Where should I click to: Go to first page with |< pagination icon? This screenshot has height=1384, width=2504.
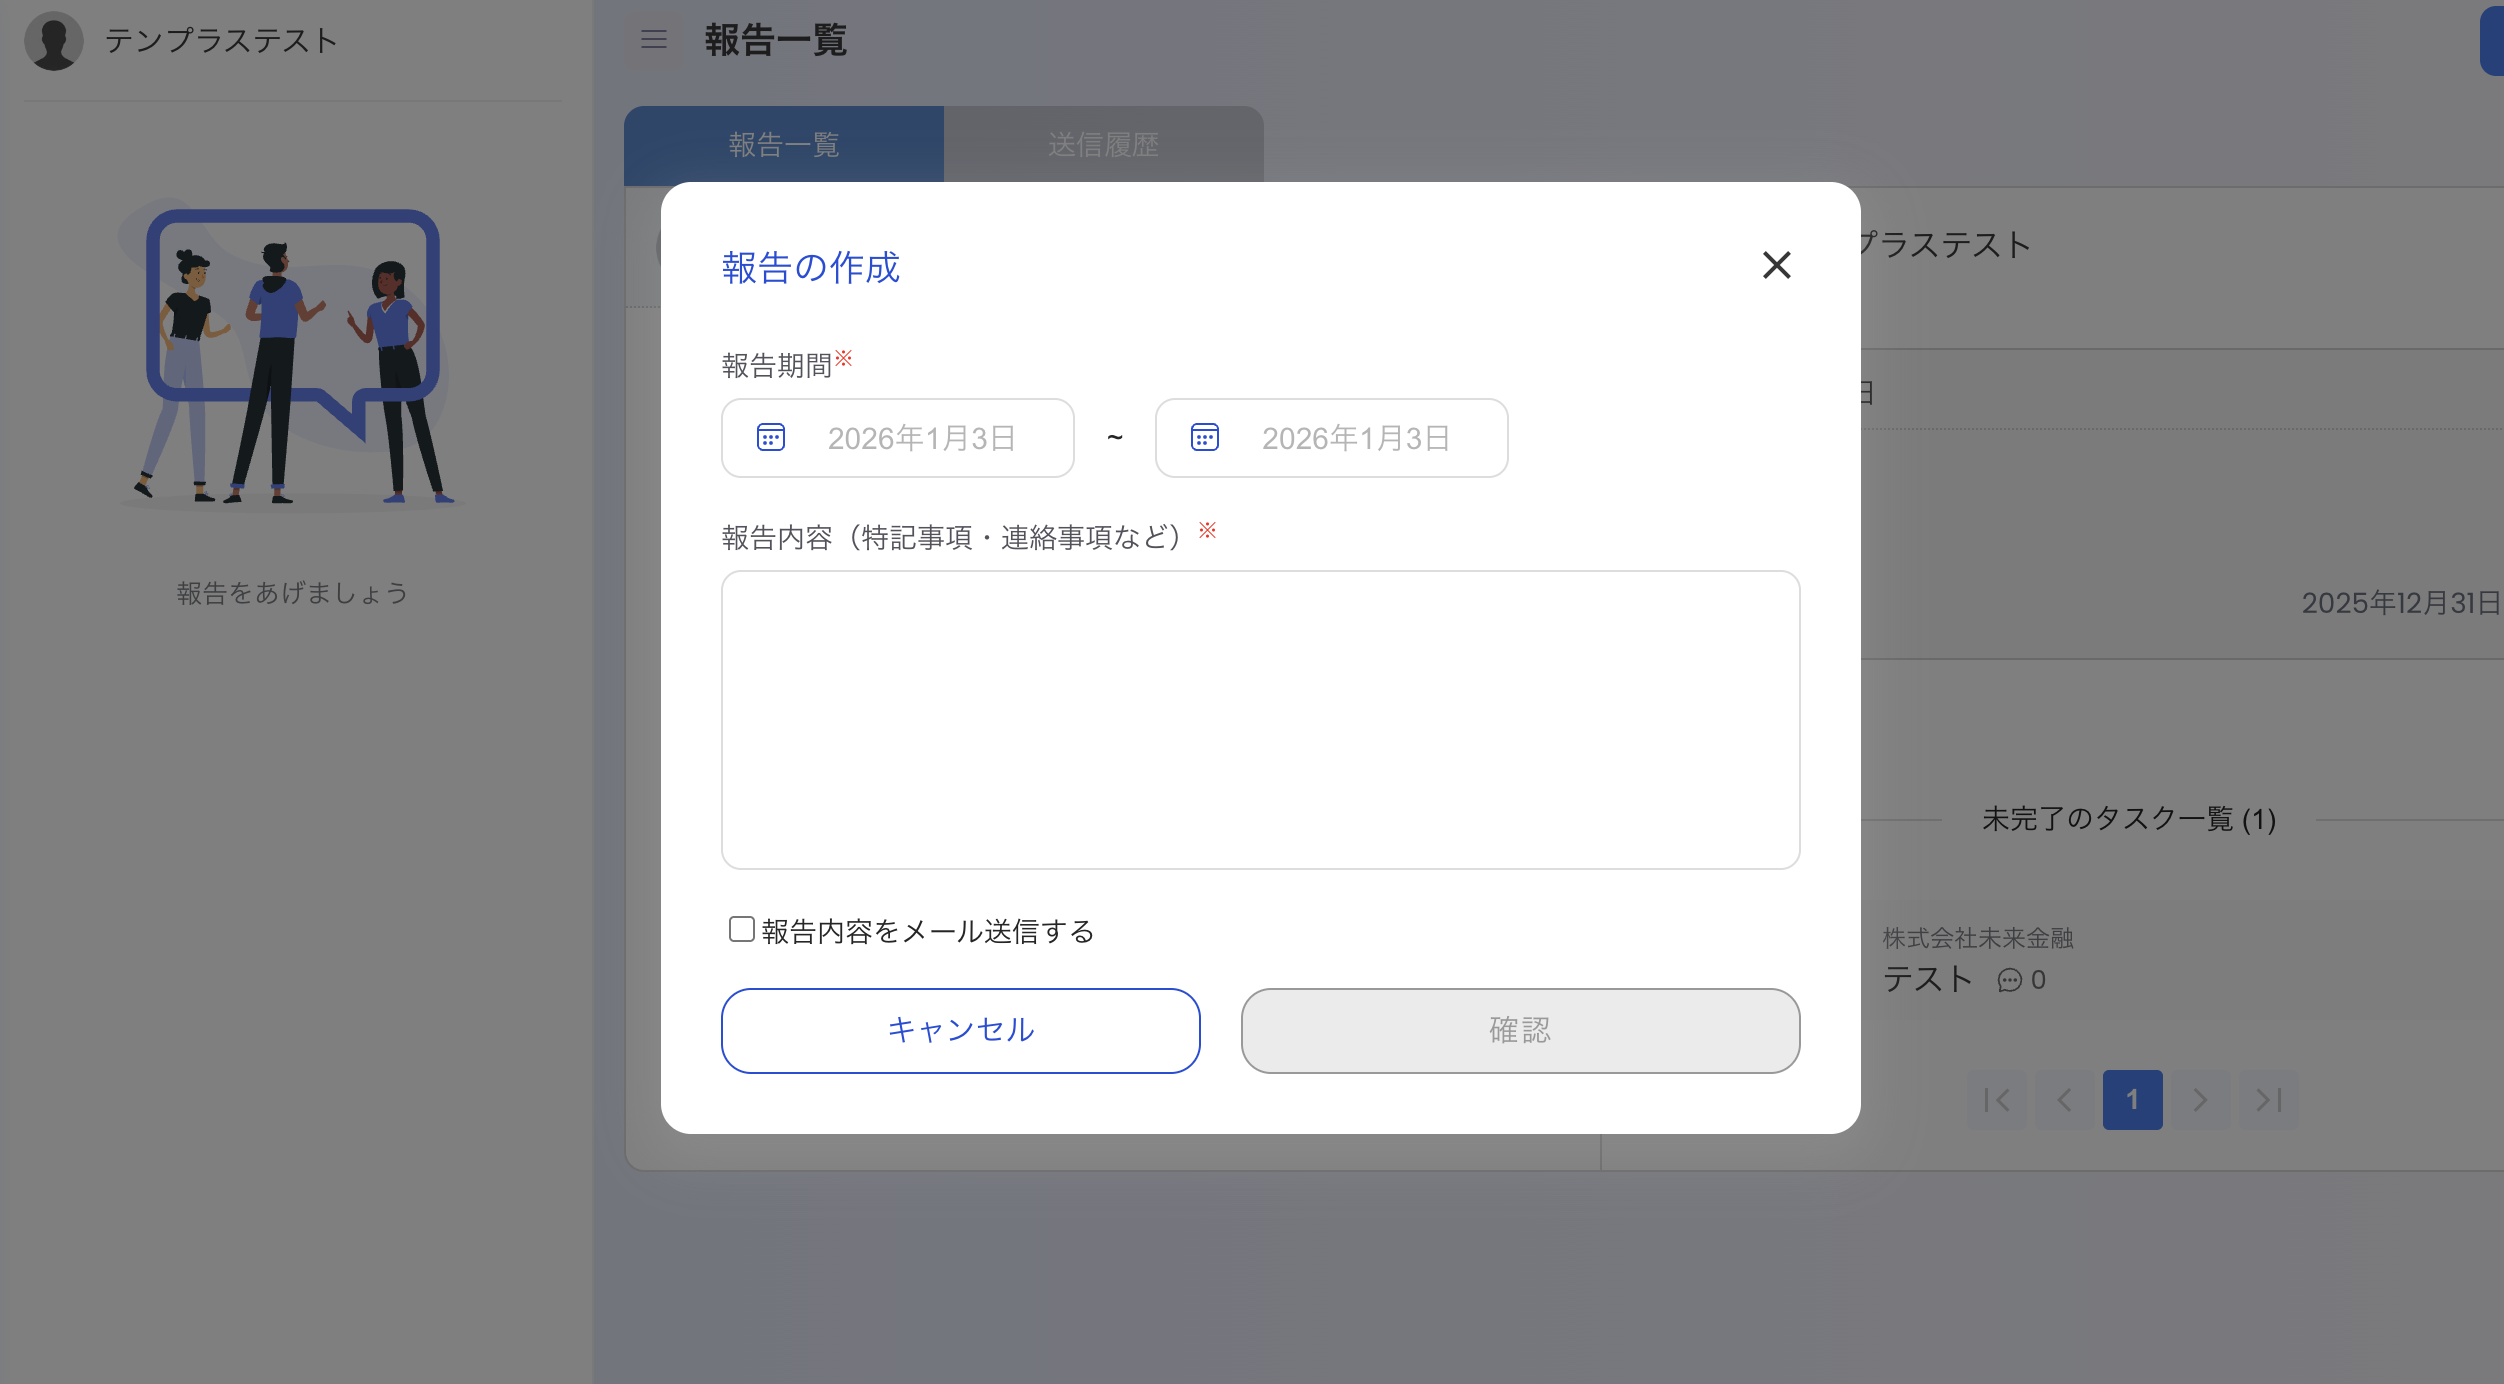tap(1997, 1100)
